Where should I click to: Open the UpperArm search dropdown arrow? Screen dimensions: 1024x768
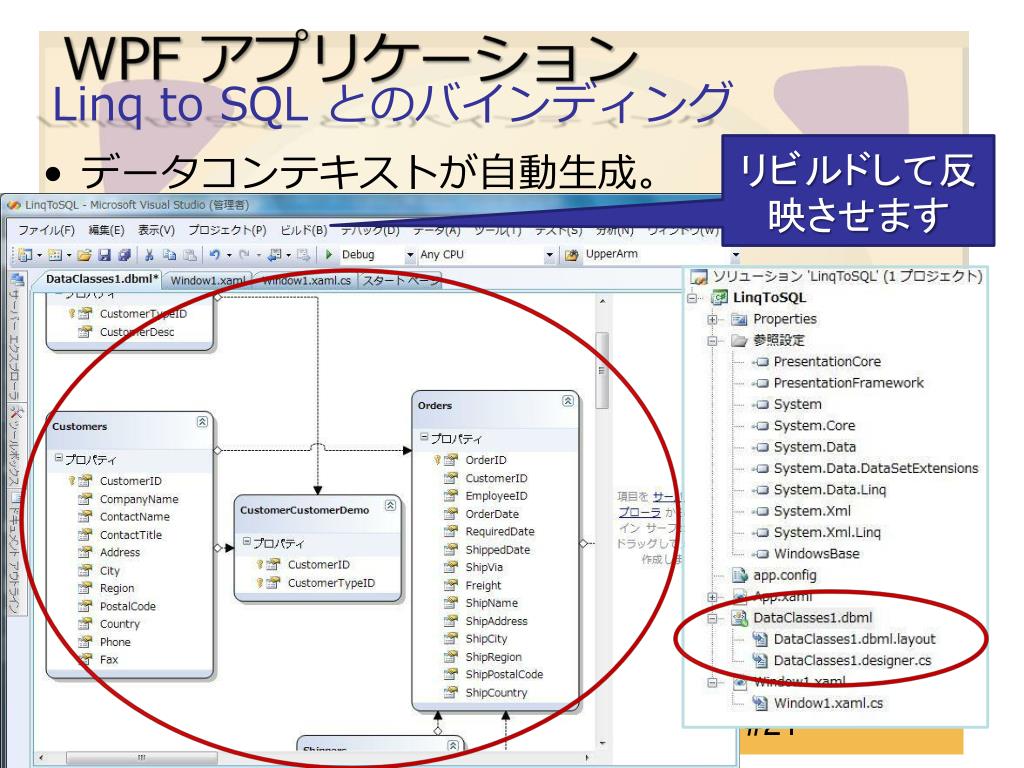(736, 255)
